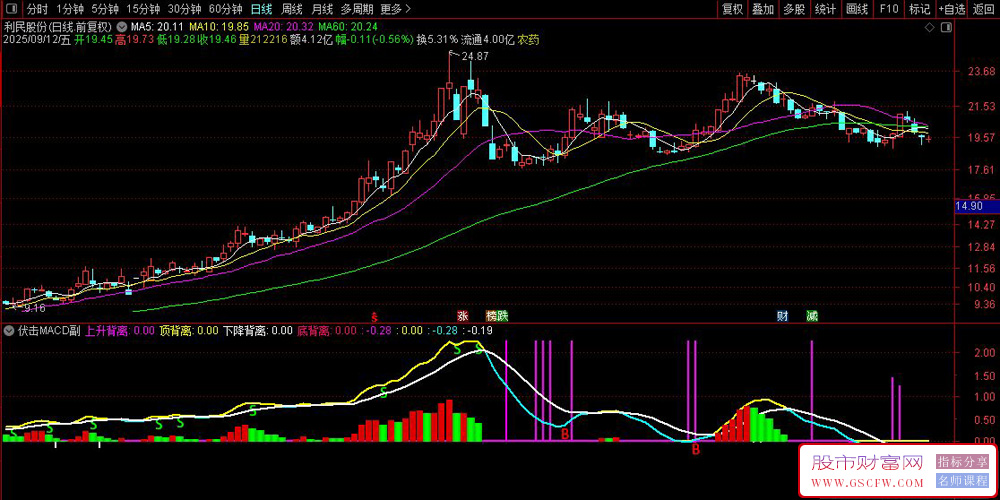The image size is (1000, 500).
Task: Click the 榜 event tag under the chart
Action: pyautogui.click(x=491, y=316)
